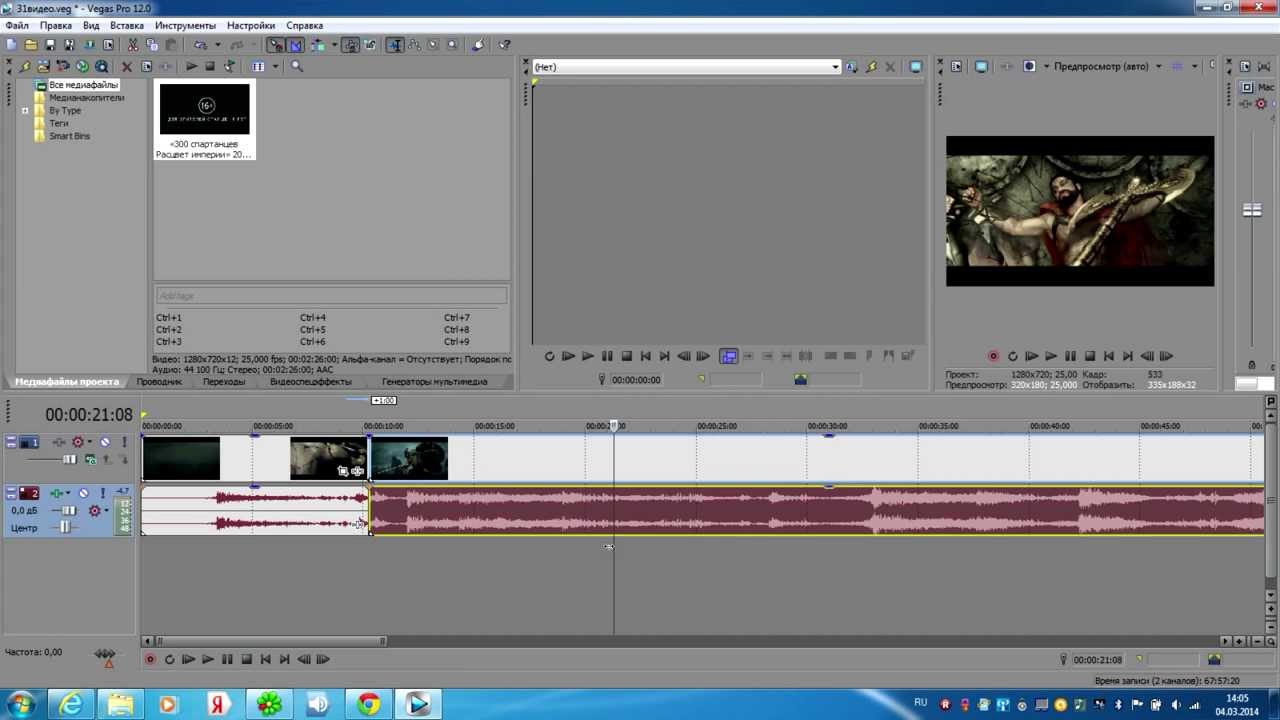Adjust the video track 1 level slider
This screenshot has height=720, width=1280.
(69, 459)
